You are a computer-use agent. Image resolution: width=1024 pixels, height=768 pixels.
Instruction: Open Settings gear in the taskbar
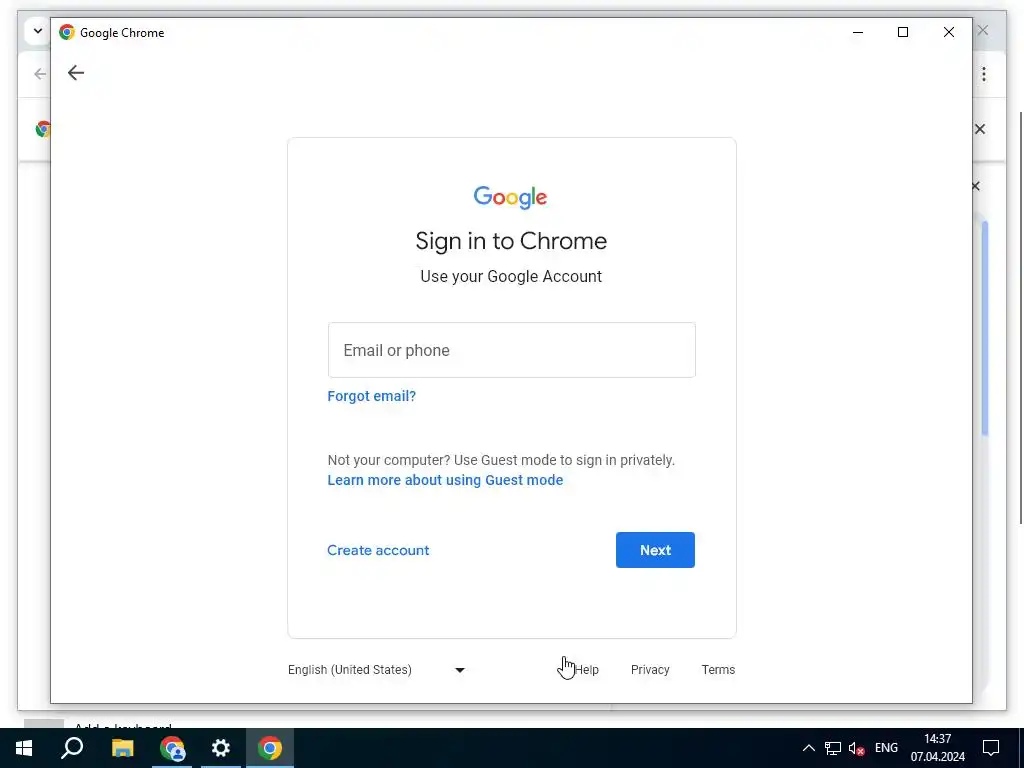(221, 748)
